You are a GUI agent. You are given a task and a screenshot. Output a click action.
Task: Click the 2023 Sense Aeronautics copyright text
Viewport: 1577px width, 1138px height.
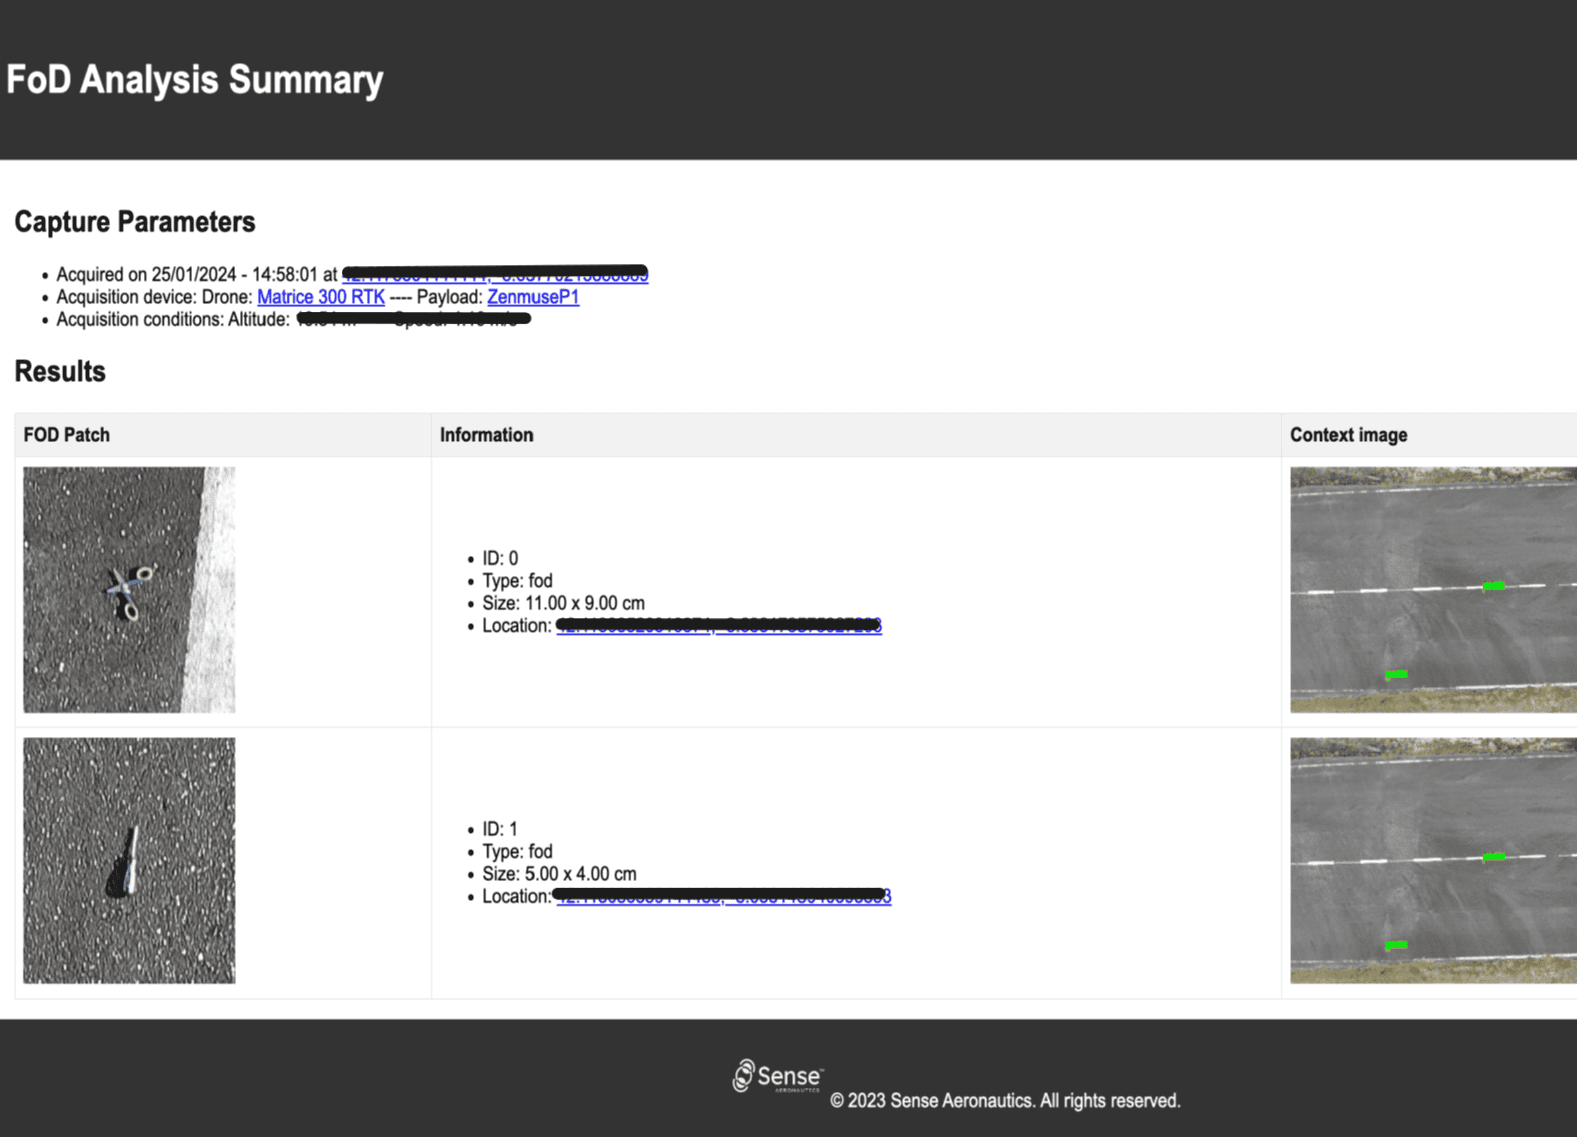tap(1005, 1101)
